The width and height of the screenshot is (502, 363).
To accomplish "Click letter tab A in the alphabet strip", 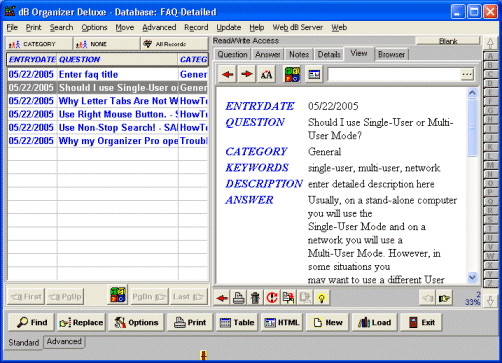I will pos(490,56).
